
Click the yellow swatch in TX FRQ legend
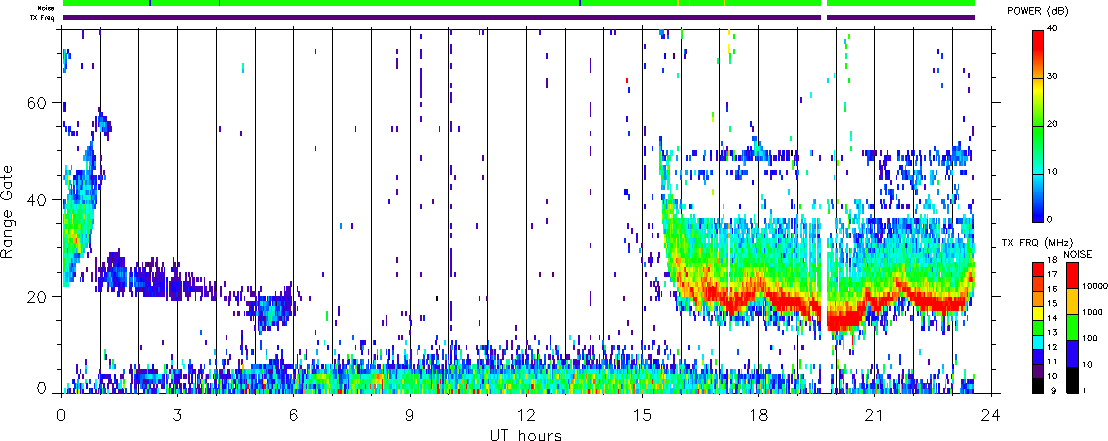[1038, 313]
